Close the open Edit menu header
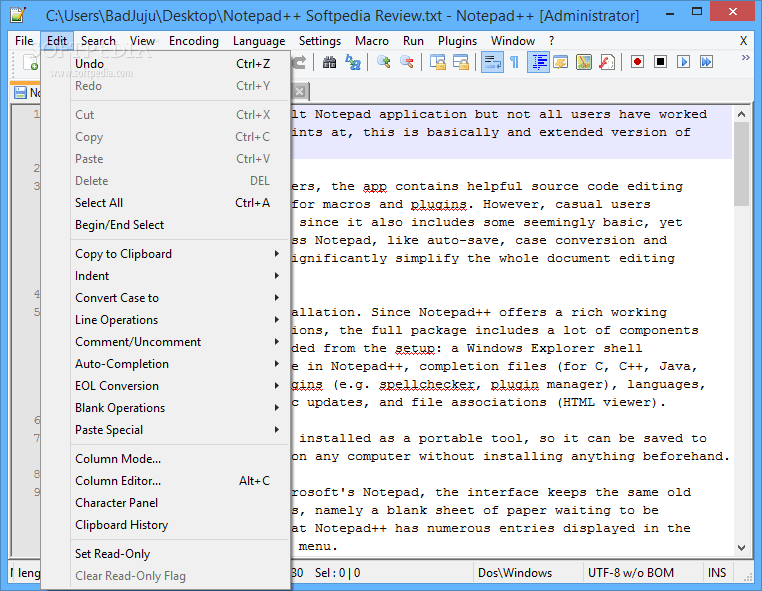Screen dimensions: 762x591 click(57, 41)
